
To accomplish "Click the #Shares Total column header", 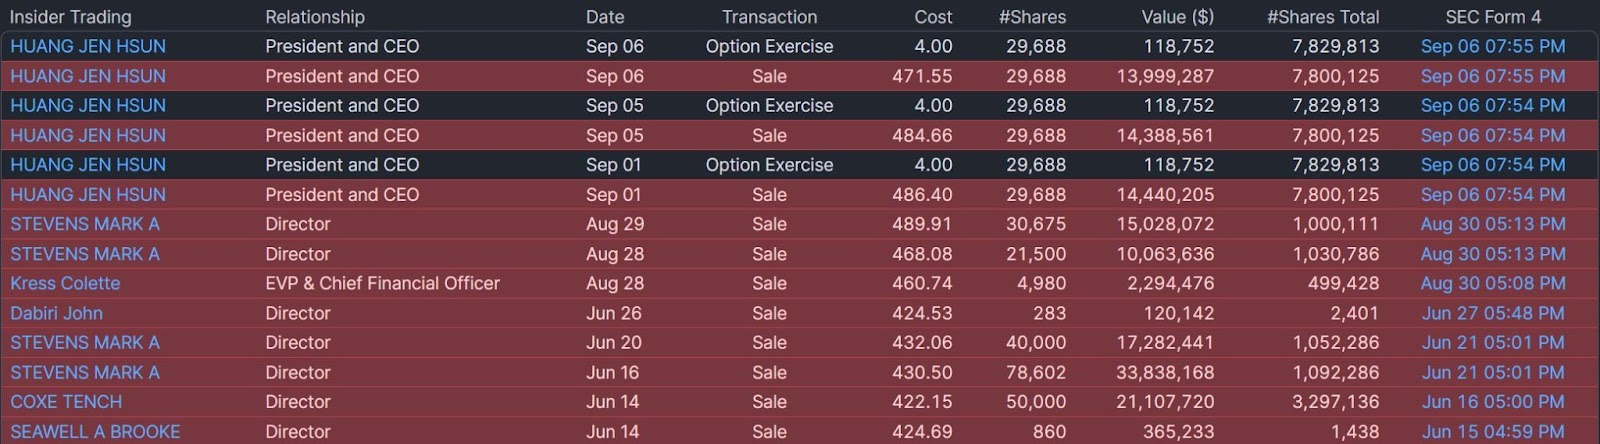I will point(1322,17).
